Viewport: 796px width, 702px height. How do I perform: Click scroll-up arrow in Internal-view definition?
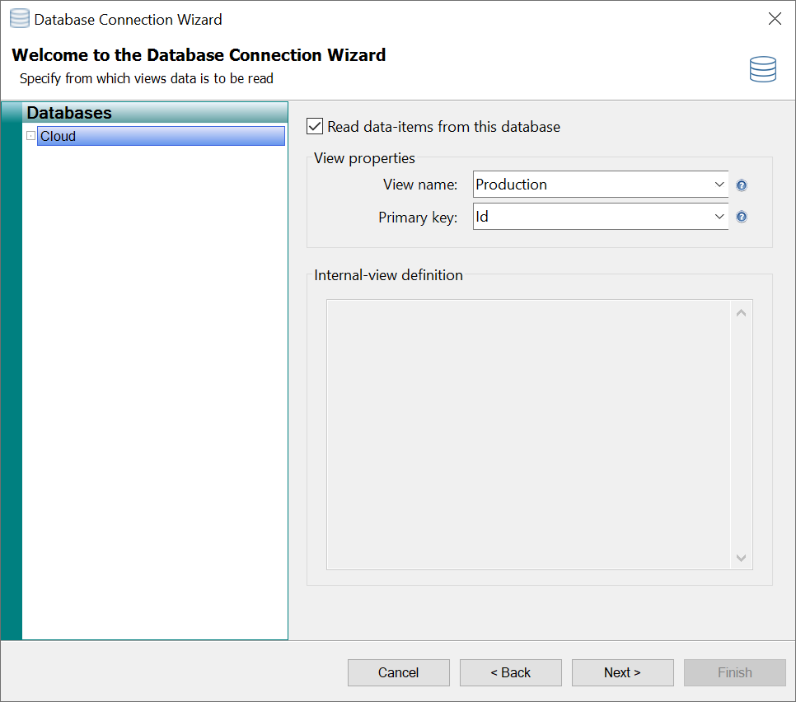[x=741, y=313]
